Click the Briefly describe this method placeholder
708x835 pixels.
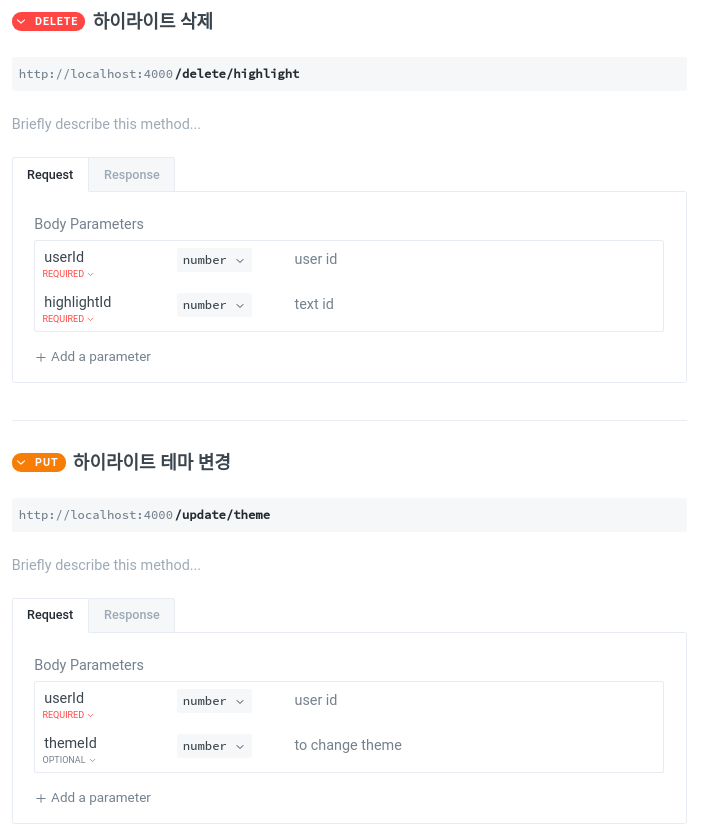(x=106, y=124)
